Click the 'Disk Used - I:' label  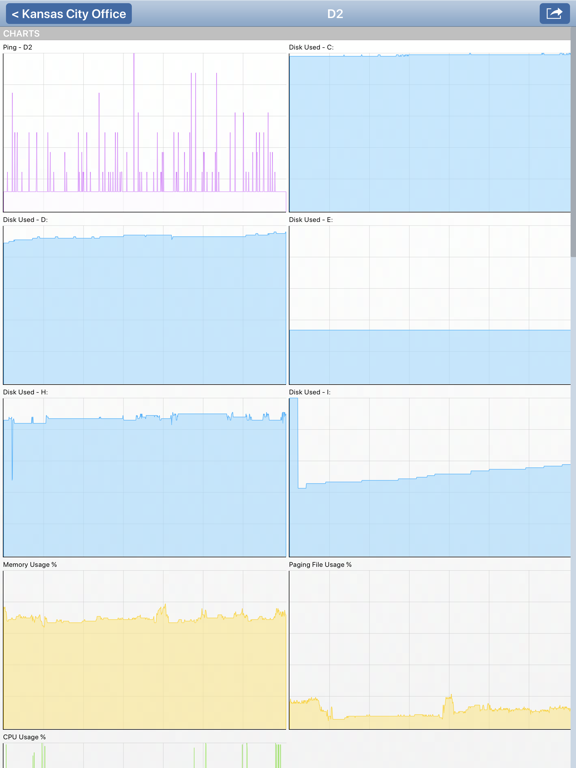[x=310, y=392]
